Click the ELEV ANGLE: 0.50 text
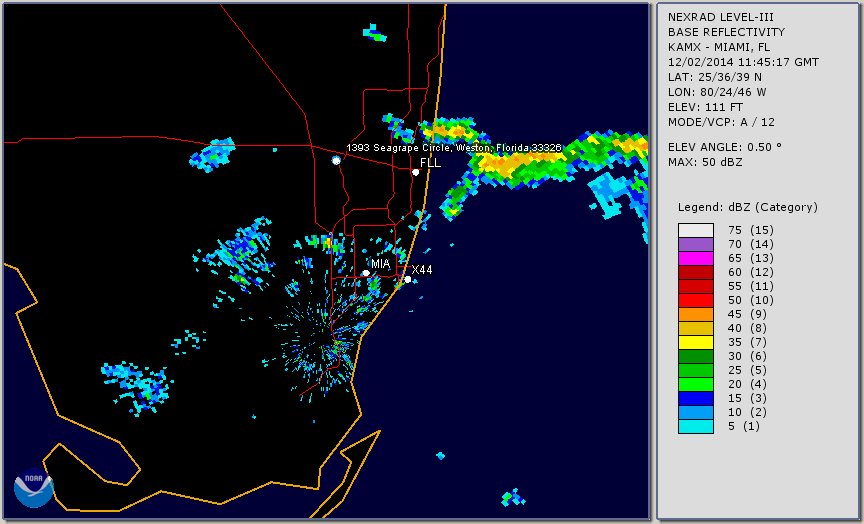Screen dimensions: 864x524 point(725,147)
